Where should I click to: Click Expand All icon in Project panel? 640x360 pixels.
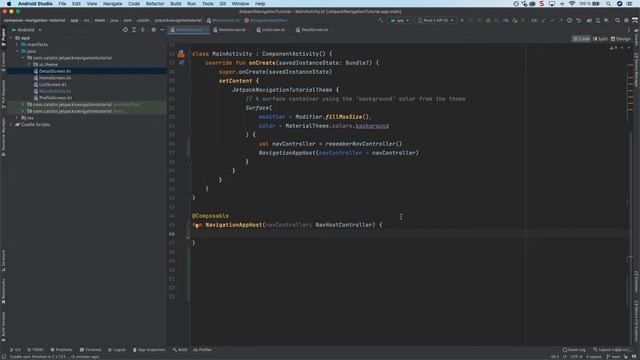(x=134, y=30)
